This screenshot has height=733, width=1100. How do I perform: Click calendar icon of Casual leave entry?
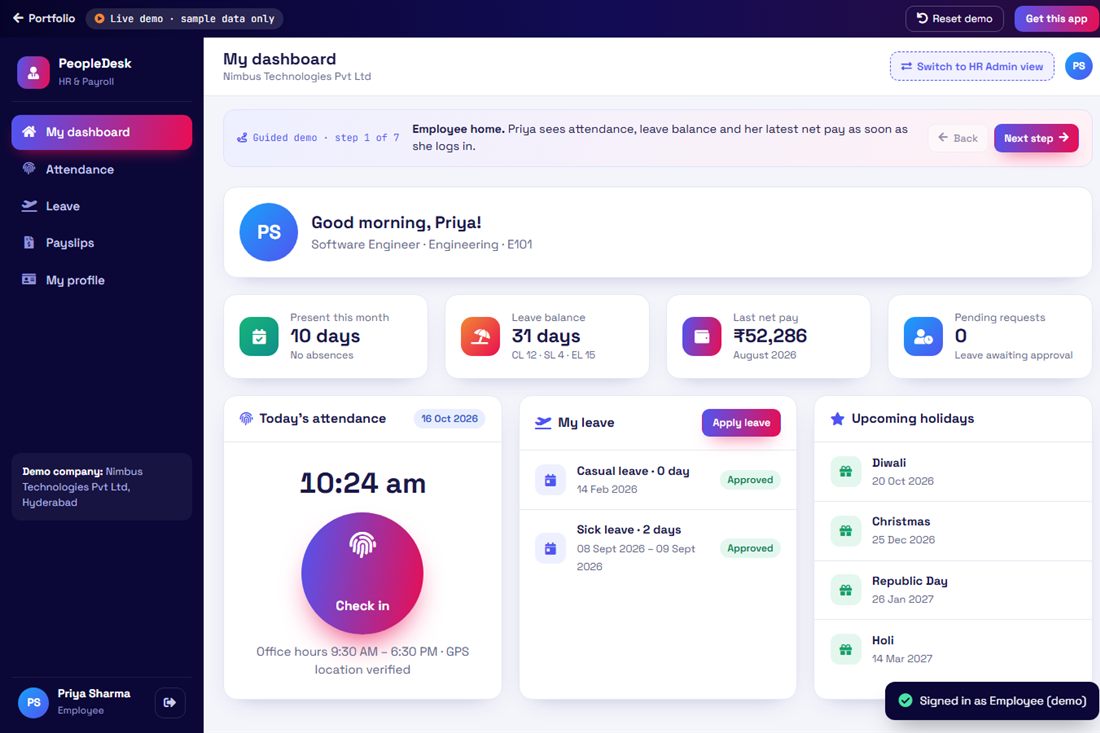pos(550,480)
